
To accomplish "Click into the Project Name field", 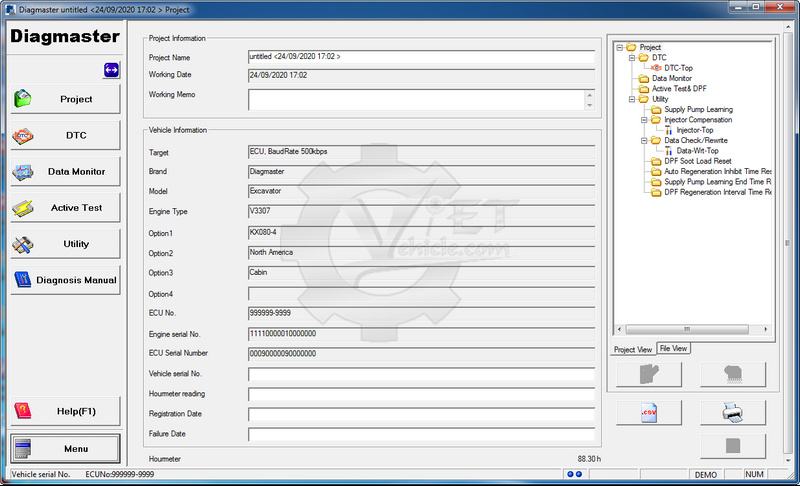I will click(x=421, y=57).
